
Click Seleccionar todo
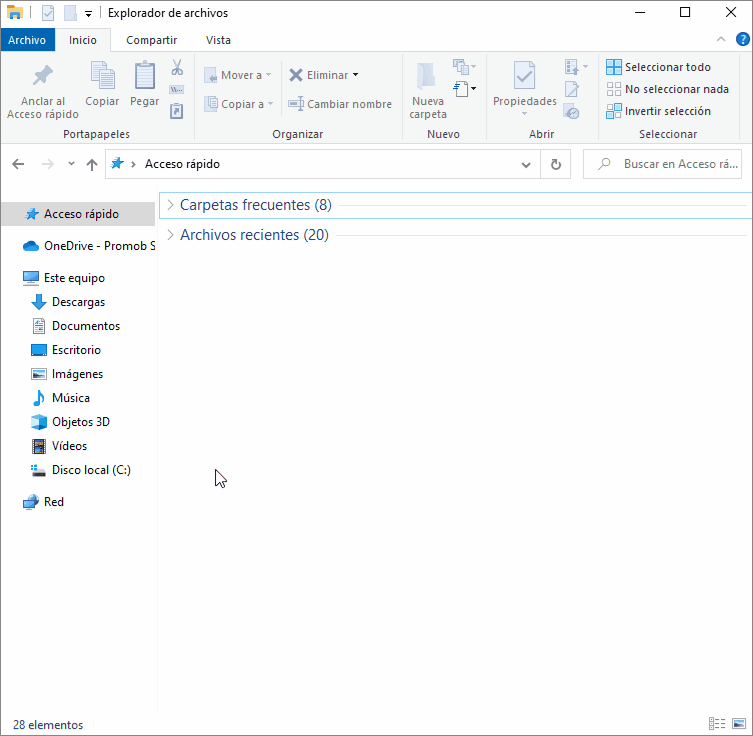pyautogui.click(x=667, y=67)
